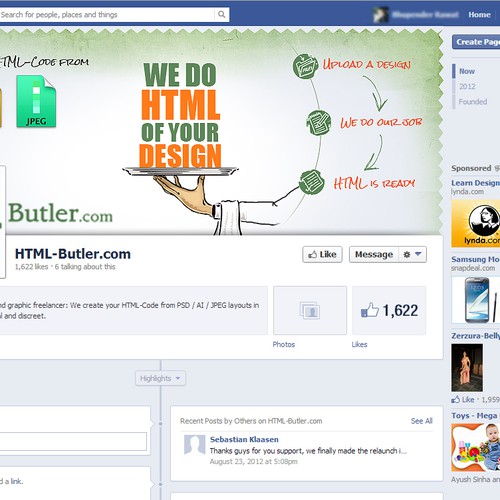
Task: Jump to 2012 in the timeline
Action: point(467,87)
